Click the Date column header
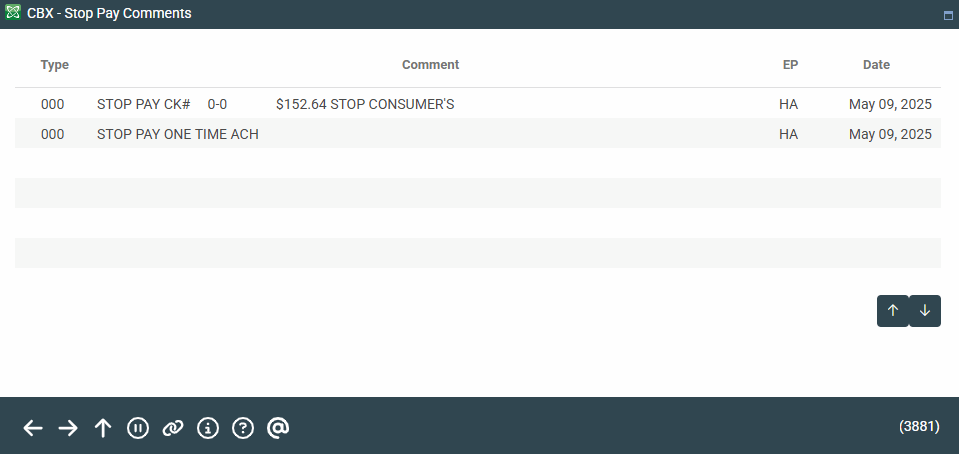 pyautogui.click(x=876, y=65)
